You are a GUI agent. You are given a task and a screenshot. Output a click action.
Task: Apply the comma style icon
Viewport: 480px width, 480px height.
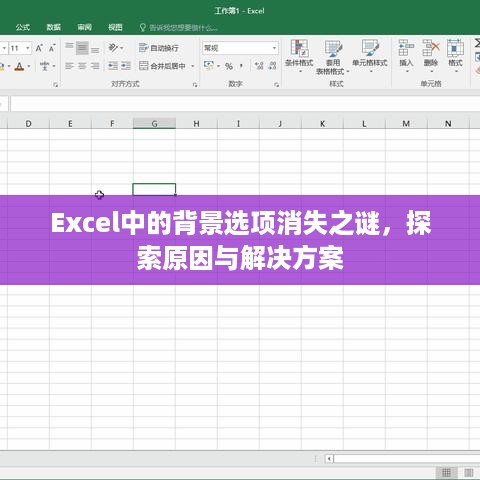click(241, 66)
